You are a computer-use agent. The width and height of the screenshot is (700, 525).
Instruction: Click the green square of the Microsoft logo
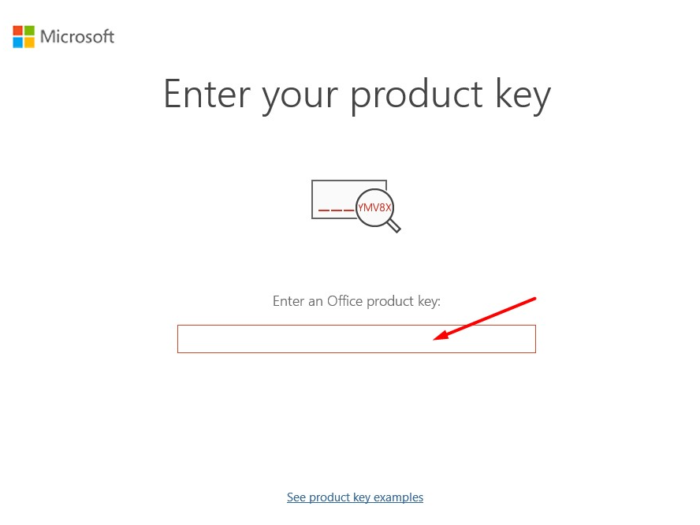pyautogui.click(x=29, y=32)
